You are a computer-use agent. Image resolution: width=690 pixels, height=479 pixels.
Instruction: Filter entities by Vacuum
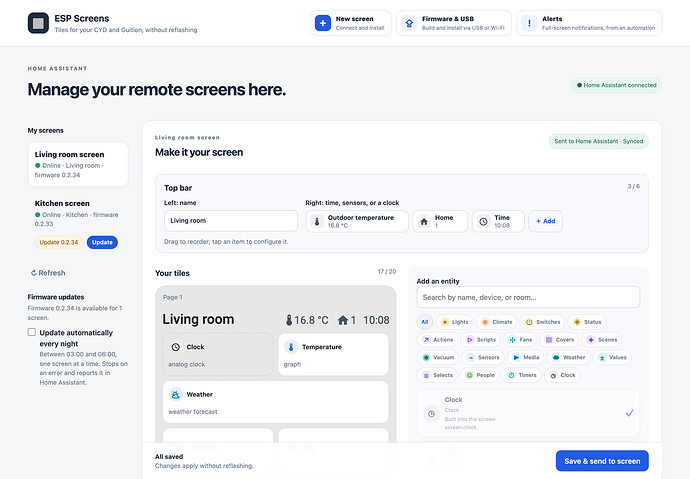[438, 357]
